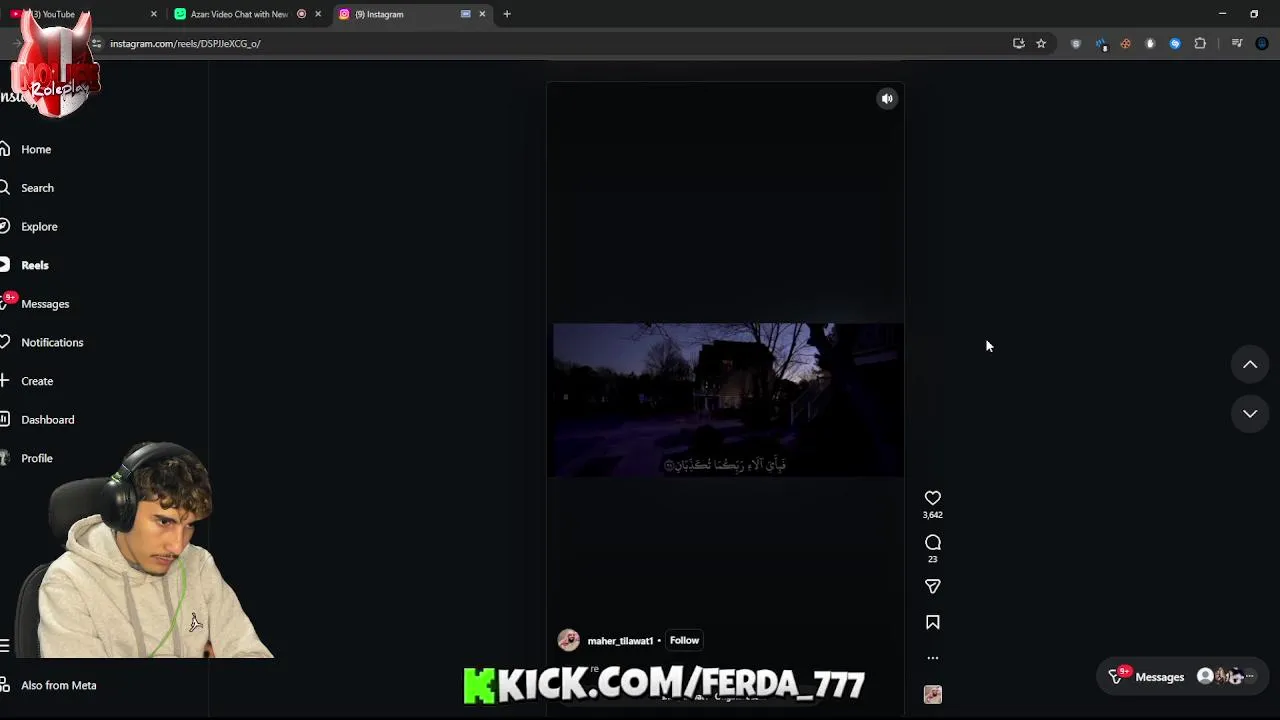Open the blue extension with badge
1280x720 pixels.
click(1101, 44)
